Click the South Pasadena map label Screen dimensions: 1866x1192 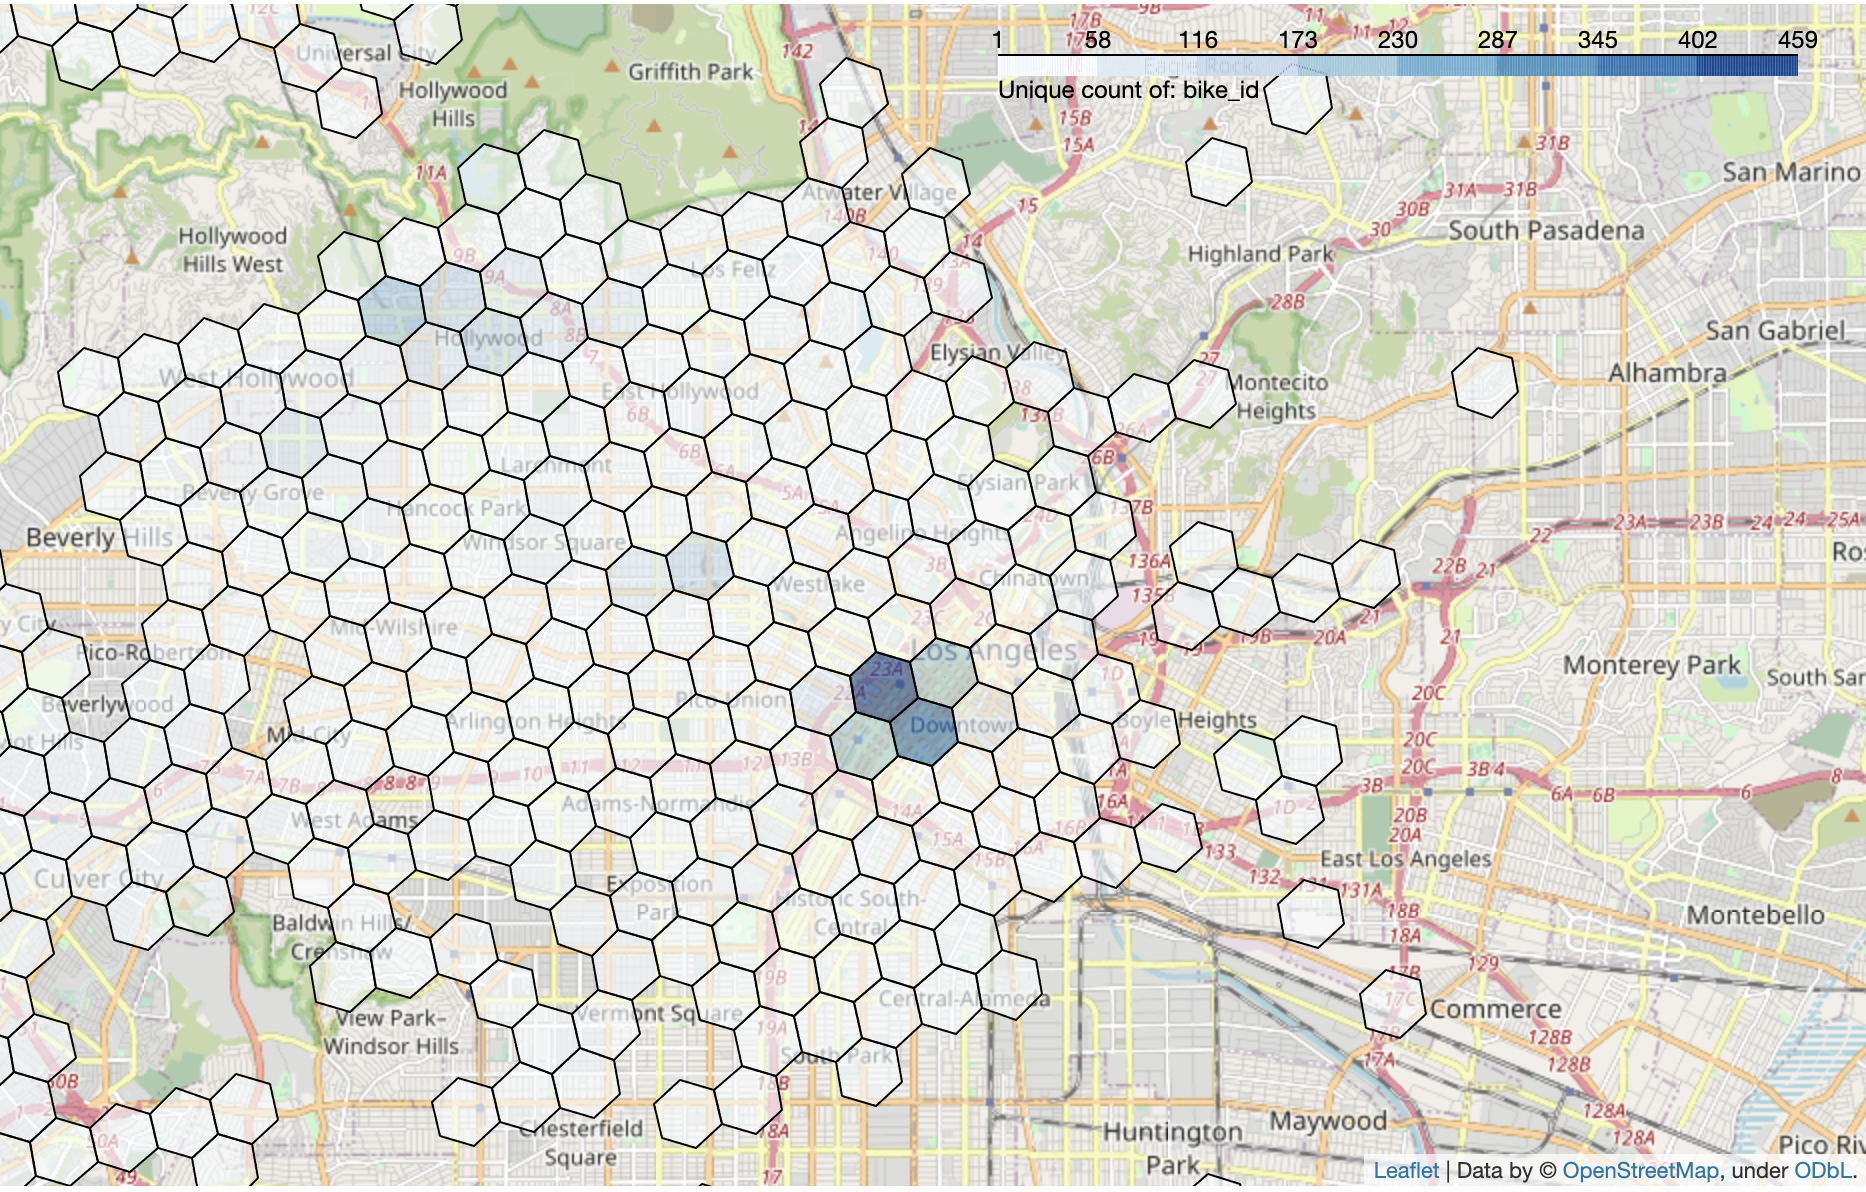click(1546, 231)
